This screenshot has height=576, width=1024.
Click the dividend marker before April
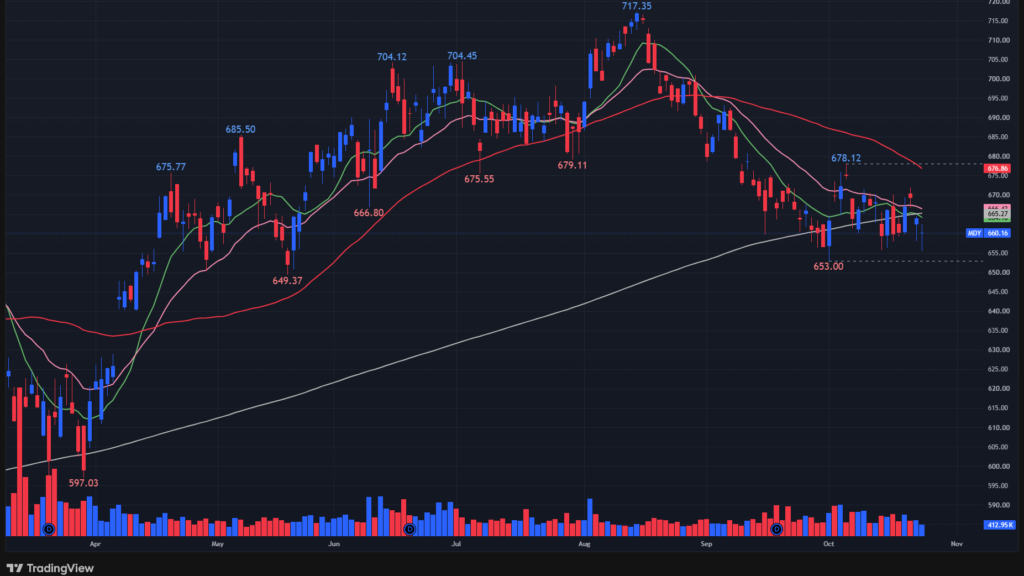(49, 529)
